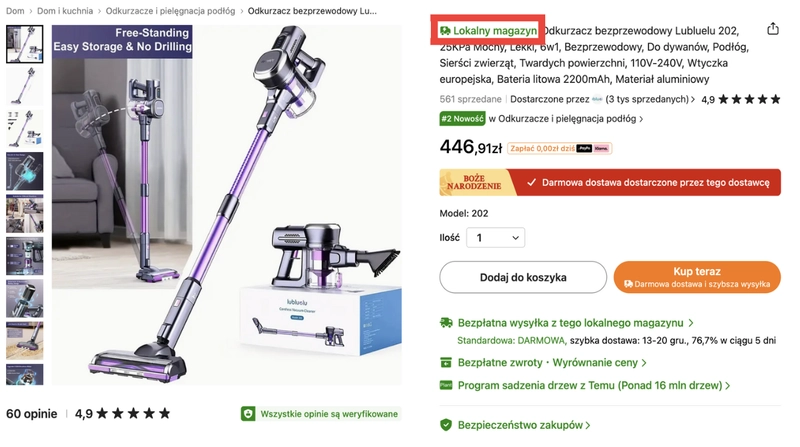Click the green truck free shipping icon
800x447 pixels.
point(446,322)
